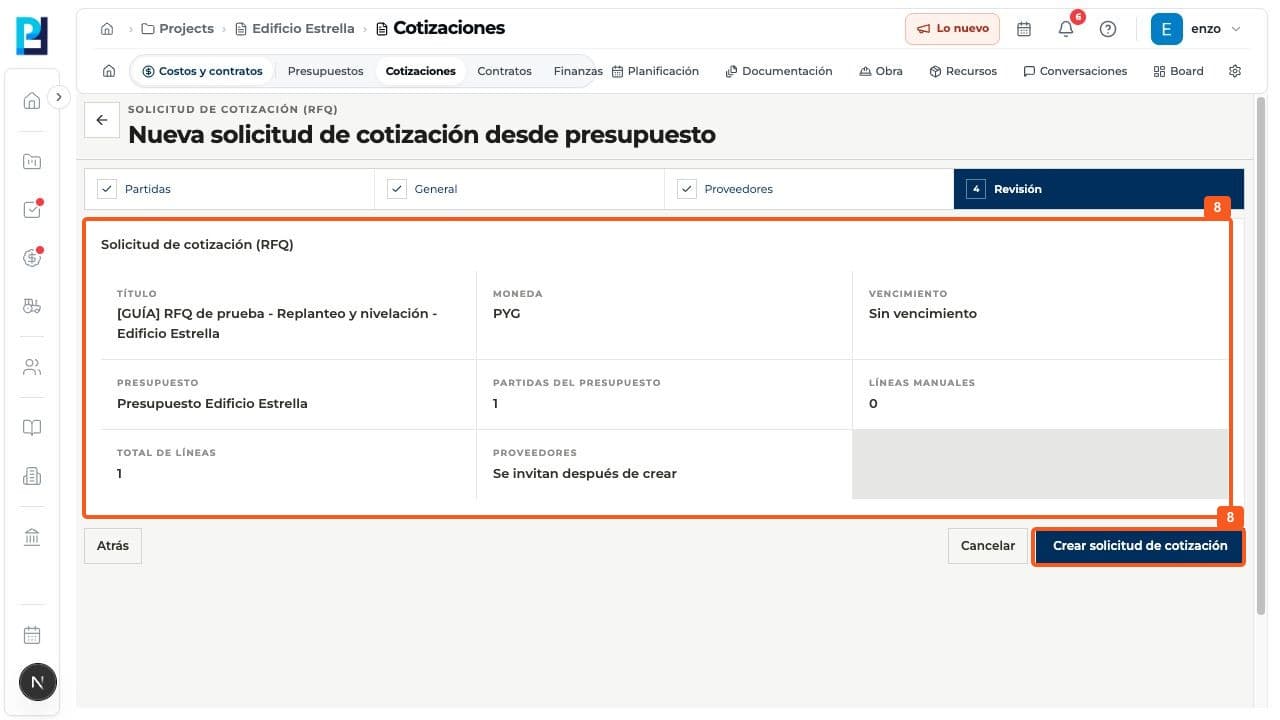Open the home icon in the sidebar
The width and height of the screenshot is (1280, 720).
click(32, 100)
